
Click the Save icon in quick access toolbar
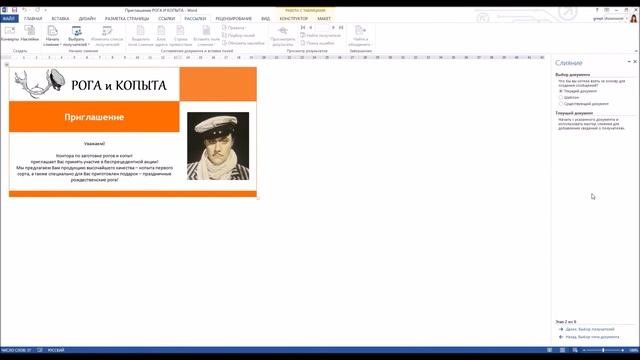click(x=14, y=10)
